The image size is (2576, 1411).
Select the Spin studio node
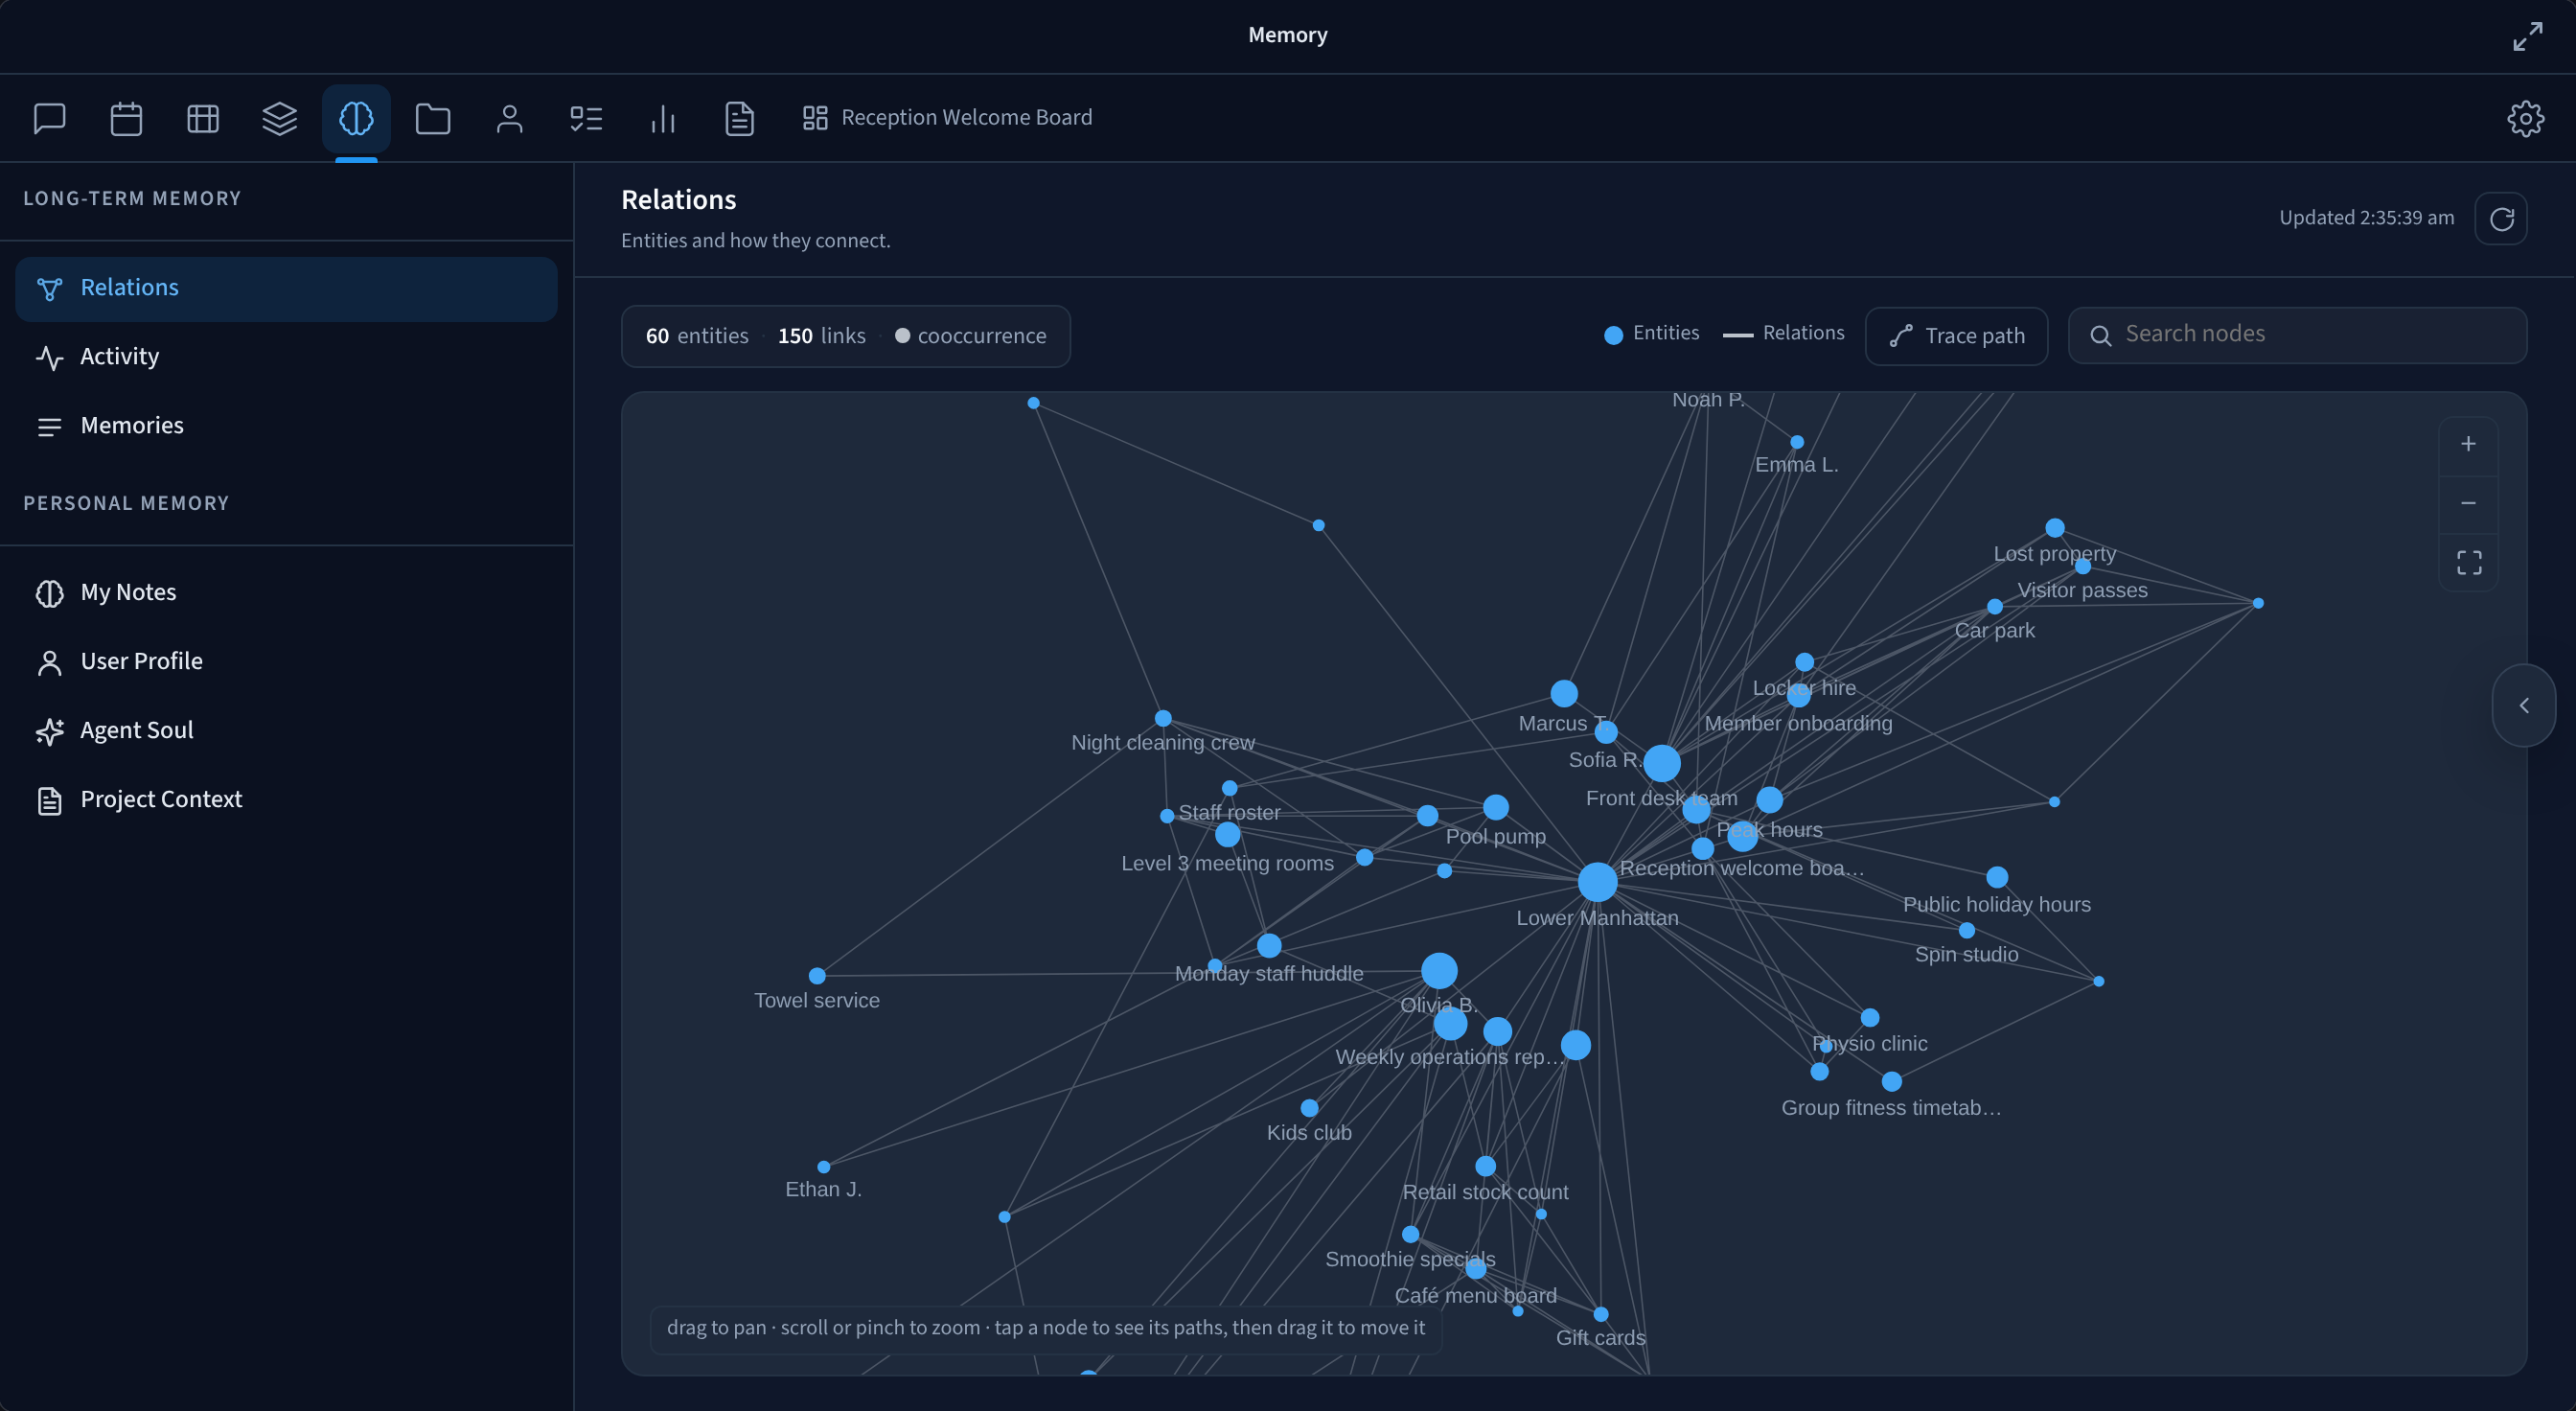coord(1966,930)
